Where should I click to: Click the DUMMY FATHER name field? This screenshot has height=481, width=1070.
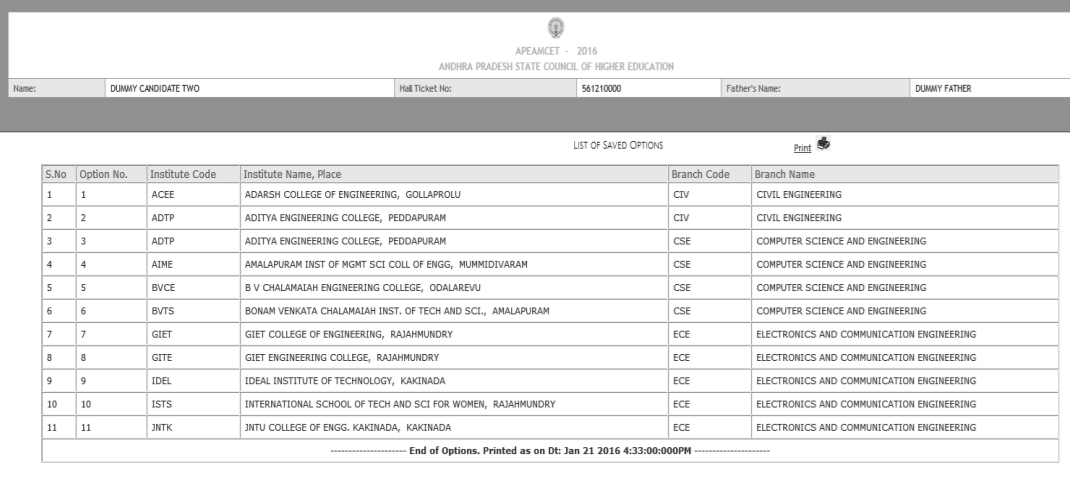point(942,89)
